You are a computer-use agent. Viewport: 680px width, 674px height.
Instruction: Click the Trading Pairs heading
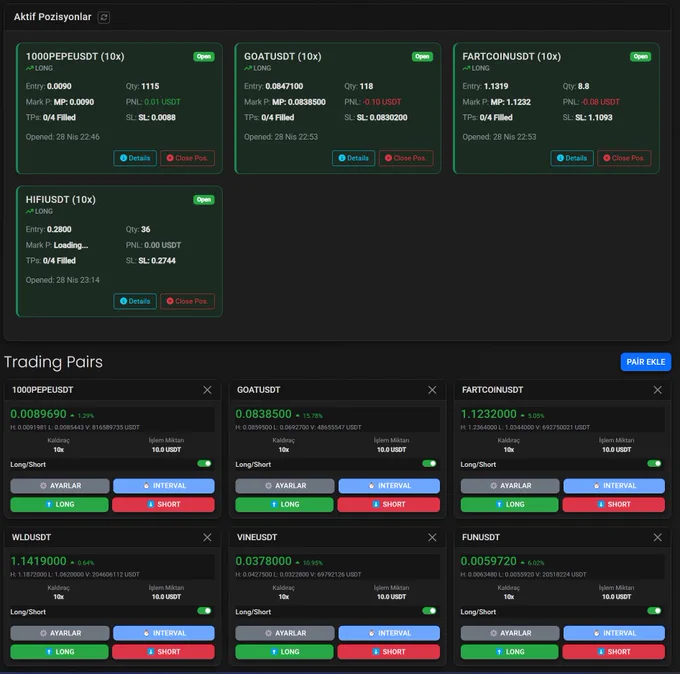click(53, 362)
